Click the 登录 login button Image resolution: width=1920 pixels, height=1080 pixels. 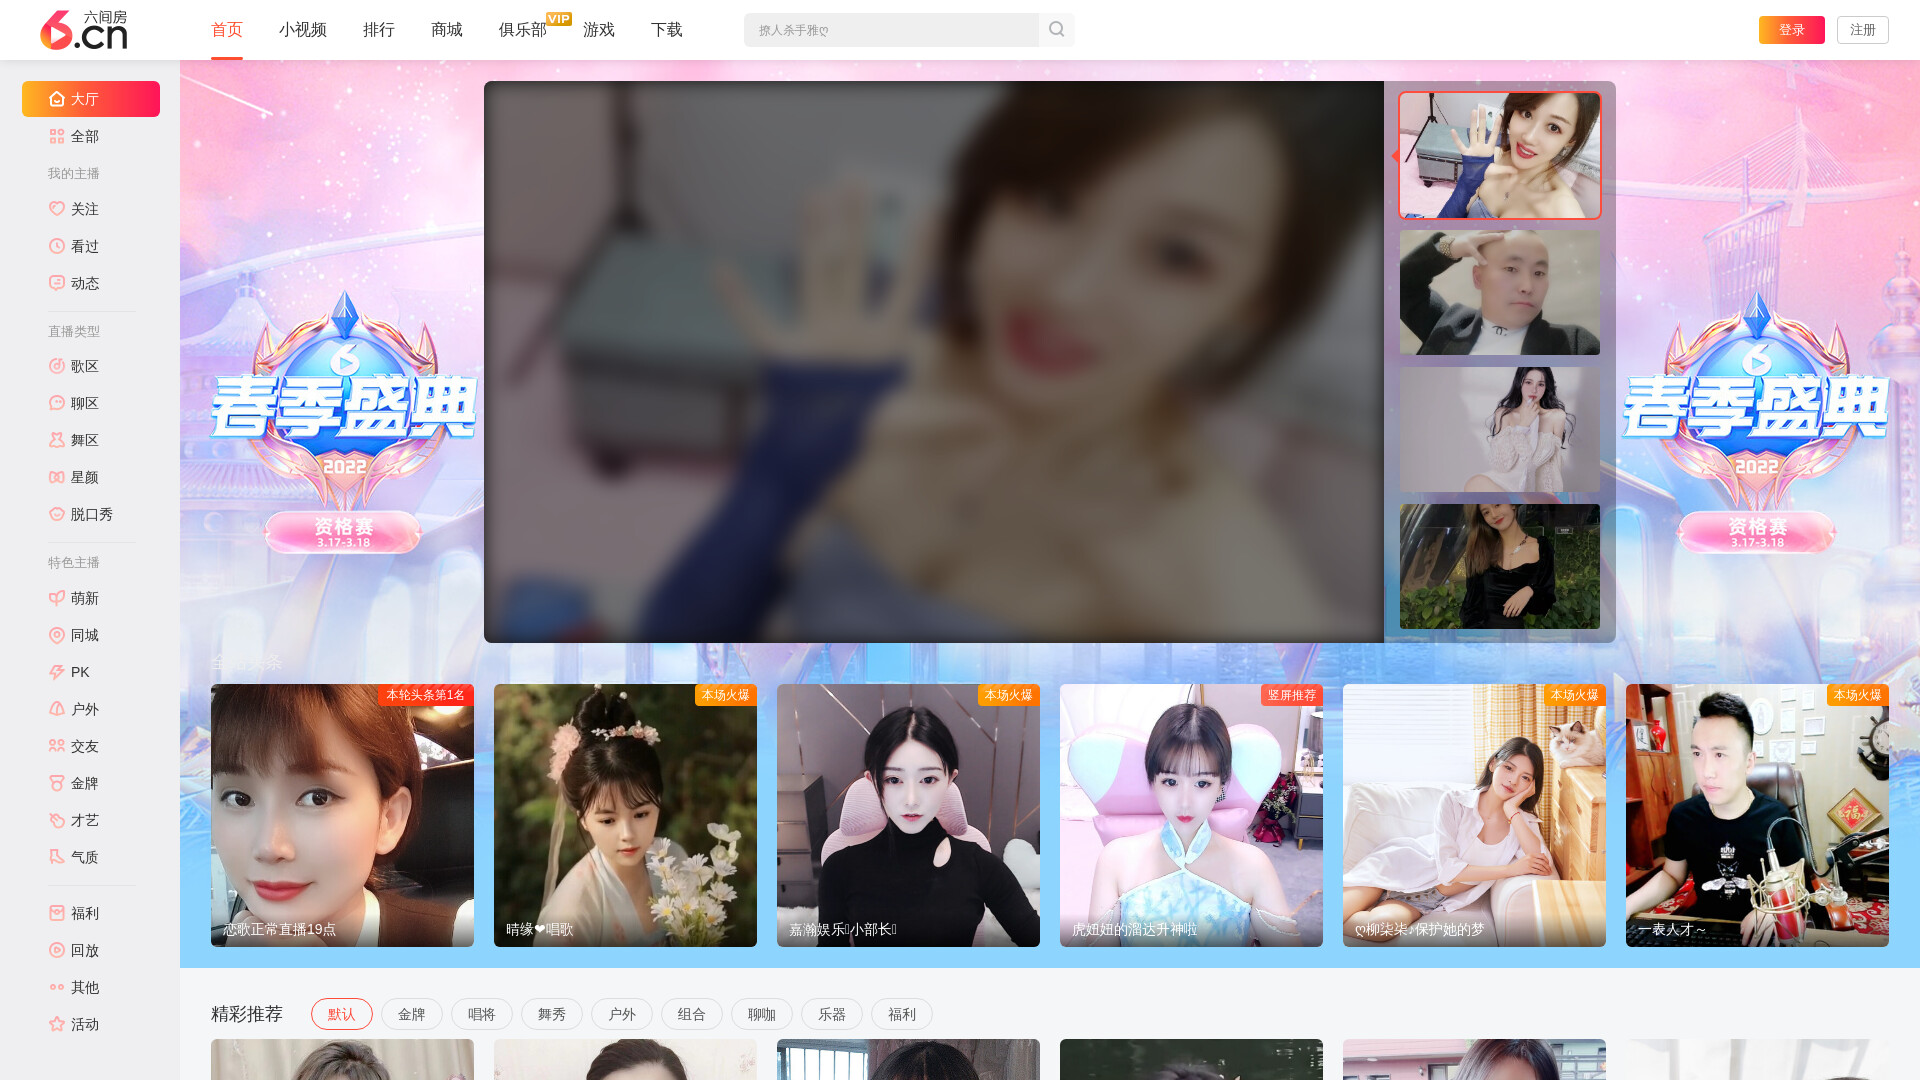point(1792,30)
